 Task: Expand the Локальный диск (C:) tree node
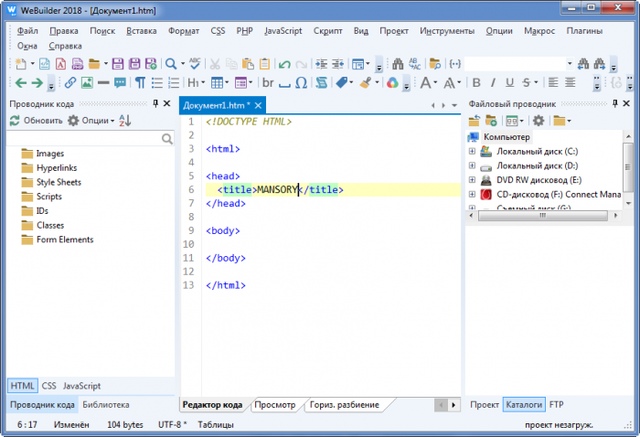point(472,151)
